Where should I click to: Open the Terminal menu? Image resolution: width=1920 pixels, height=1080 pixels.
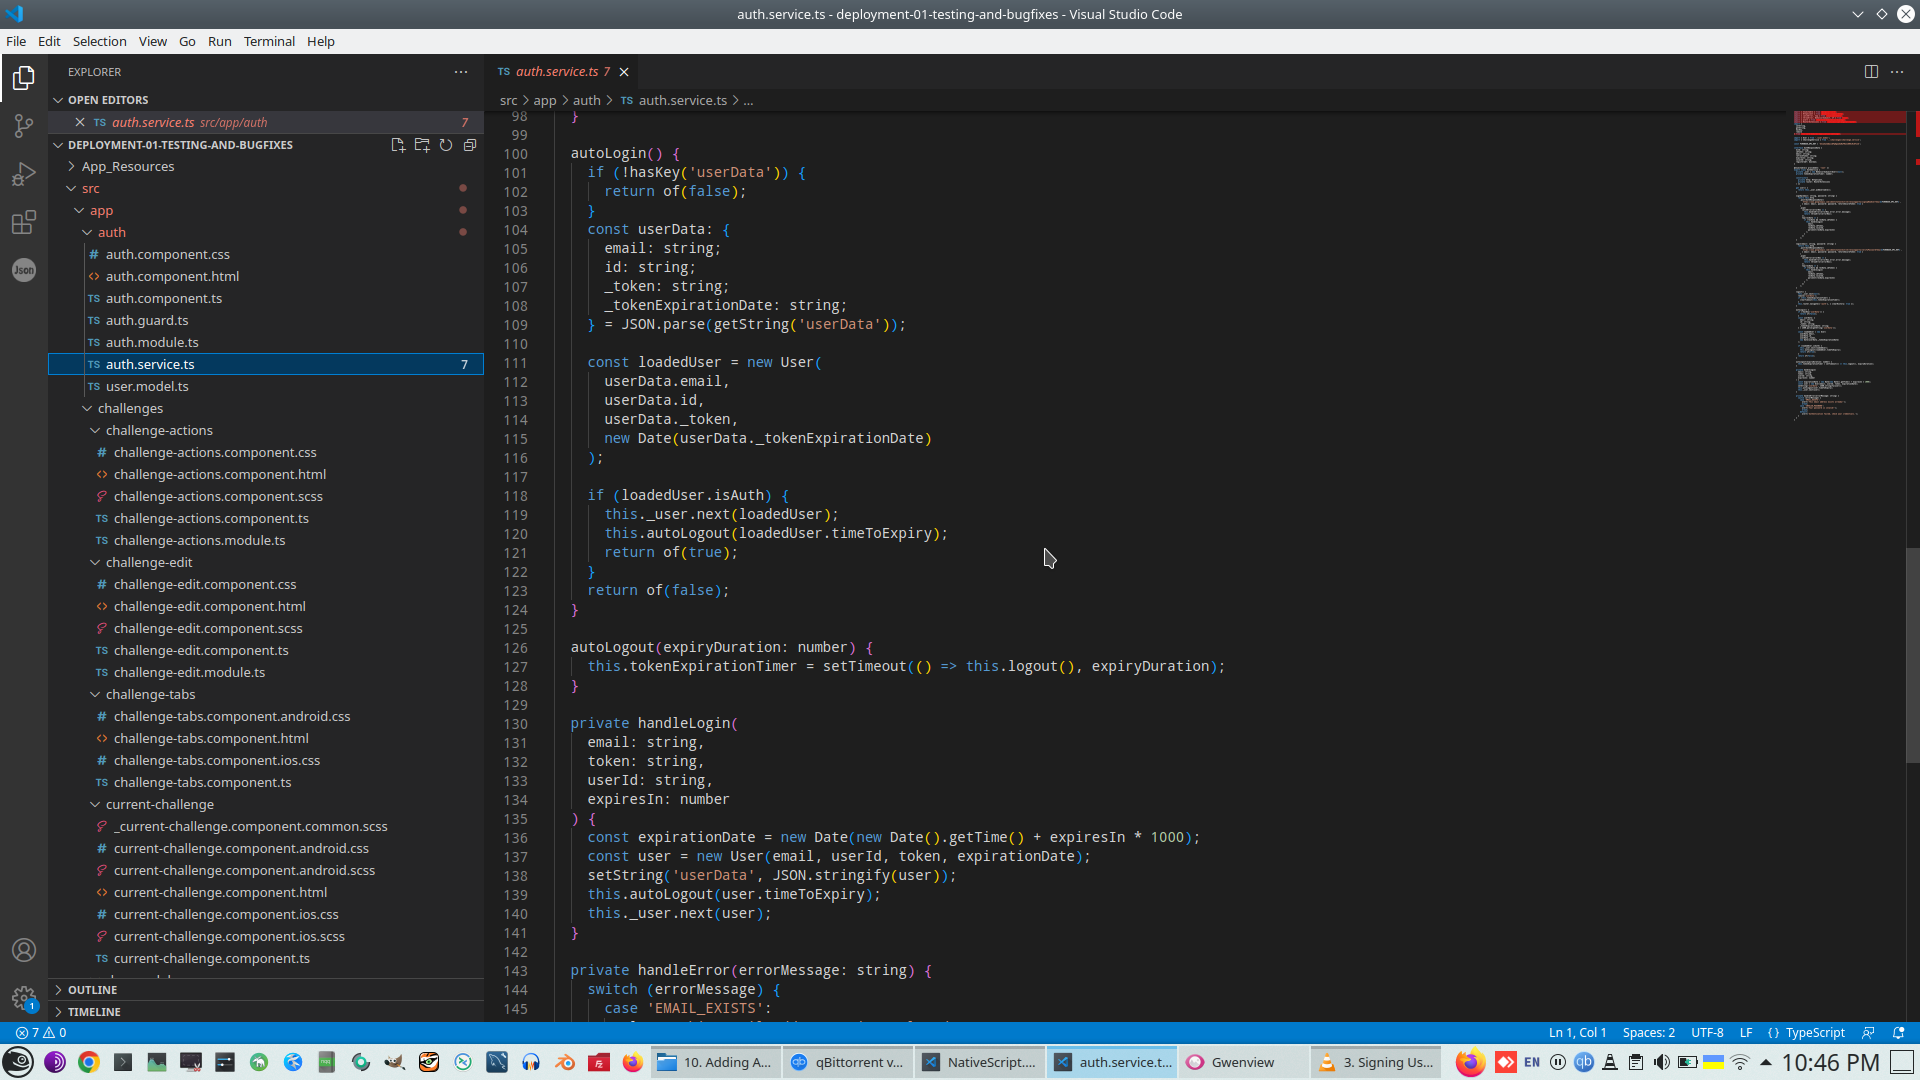[269, 41]
